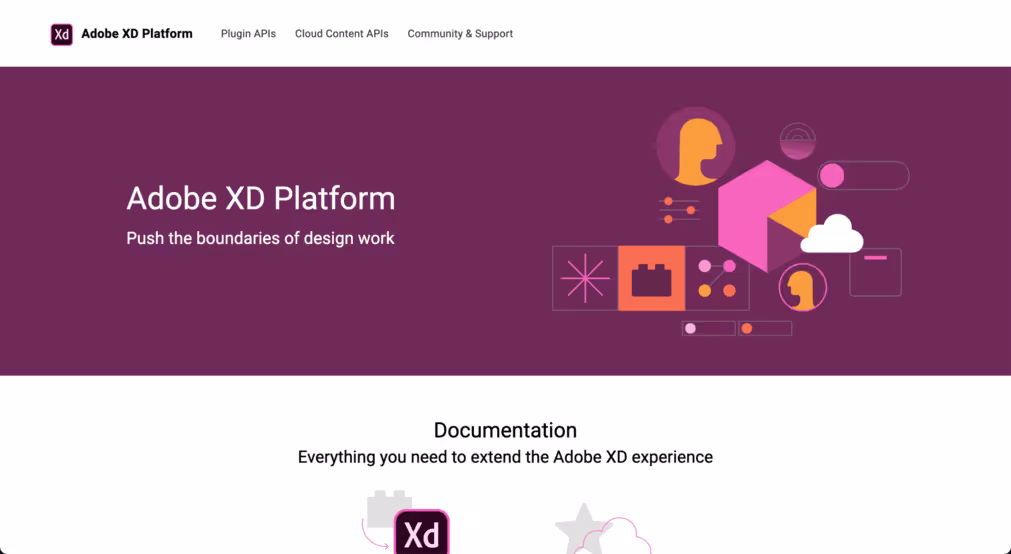Click the small orange-dot pill in hero illustration
This screenshot has width=1011, height=554.
765,328
